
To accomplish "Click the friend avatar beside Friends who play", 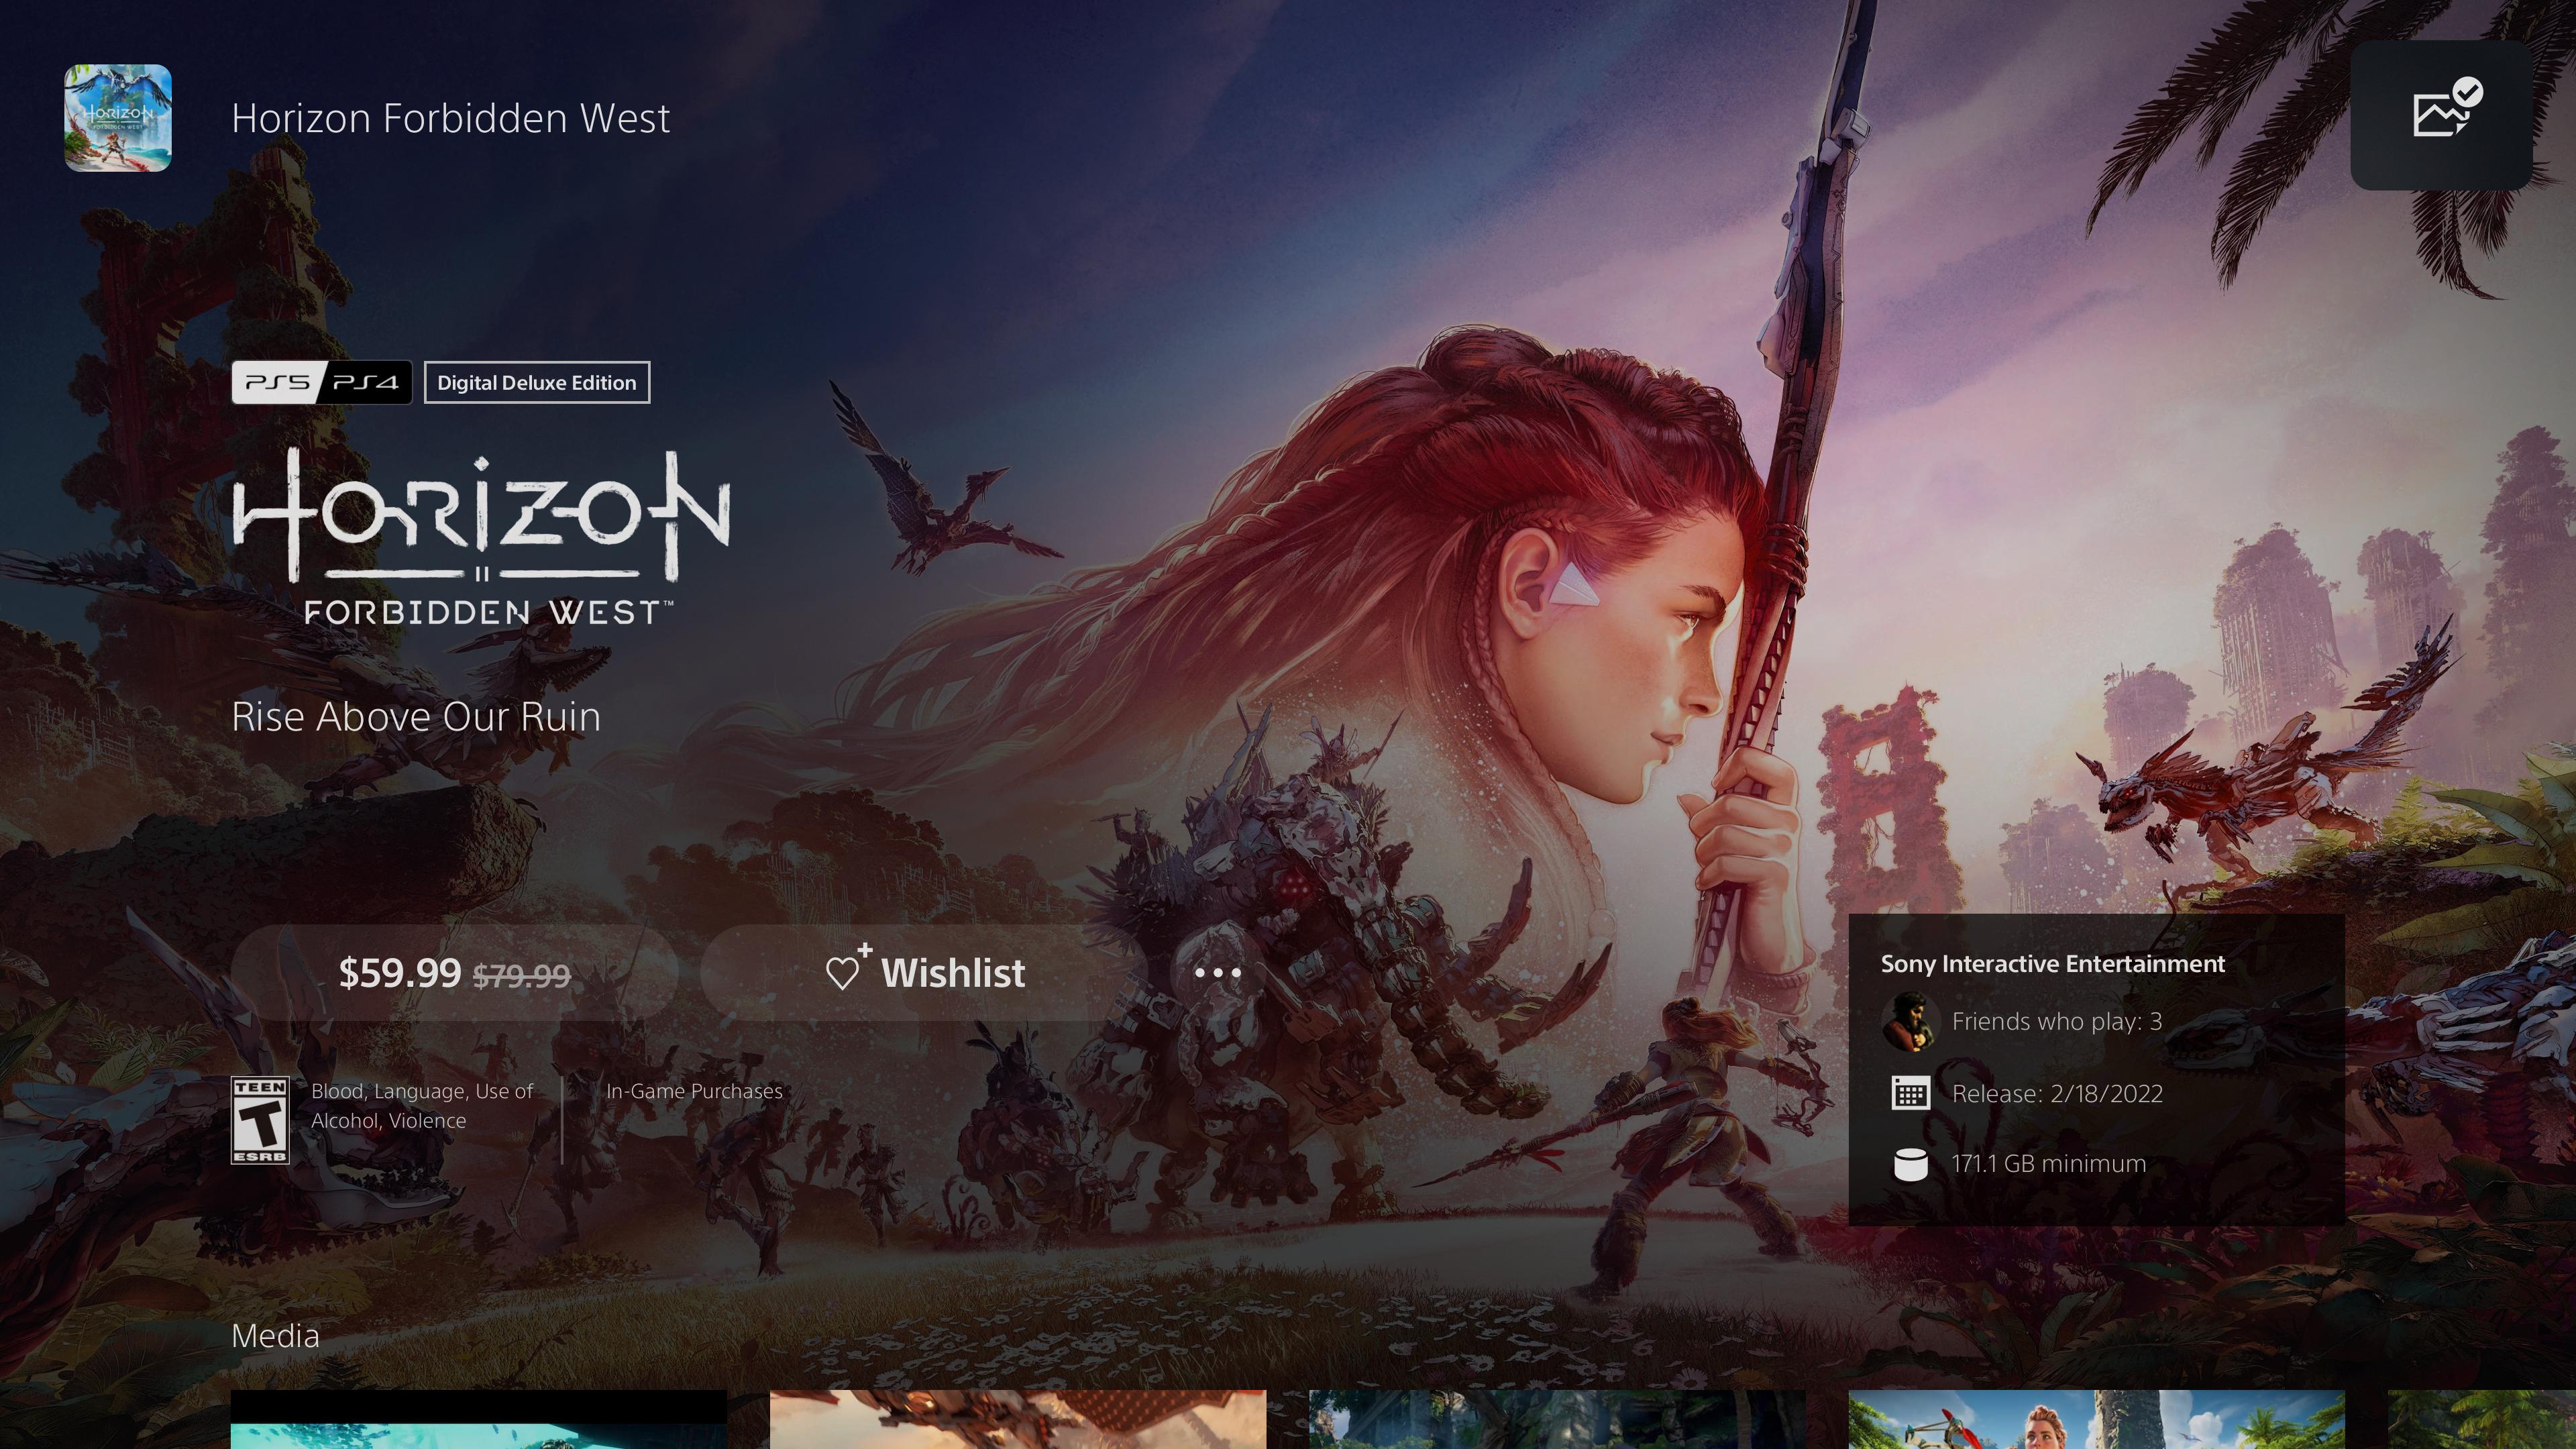I will pos(1910,1021).
